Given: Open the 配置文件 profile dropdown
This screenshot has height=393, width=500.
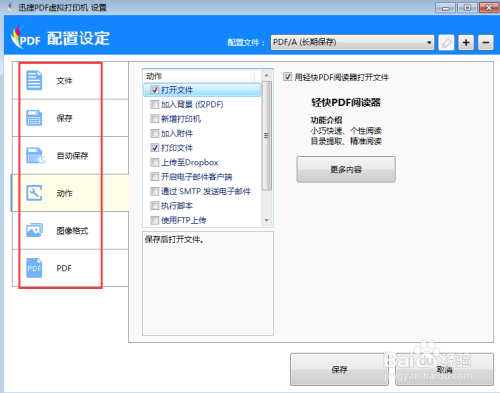Looking at the screenshot, I should click(x=352, y=42).
